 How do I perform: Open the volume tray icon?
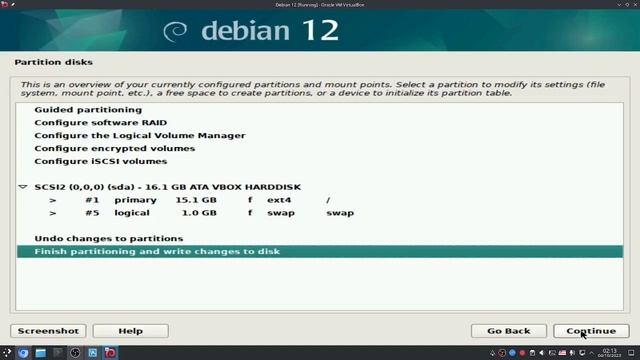click(541, 353)
